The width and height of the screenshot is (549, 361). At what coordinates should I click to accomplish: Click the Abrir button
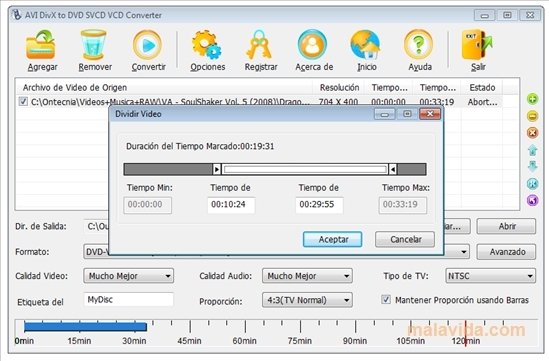click(506, 226)
